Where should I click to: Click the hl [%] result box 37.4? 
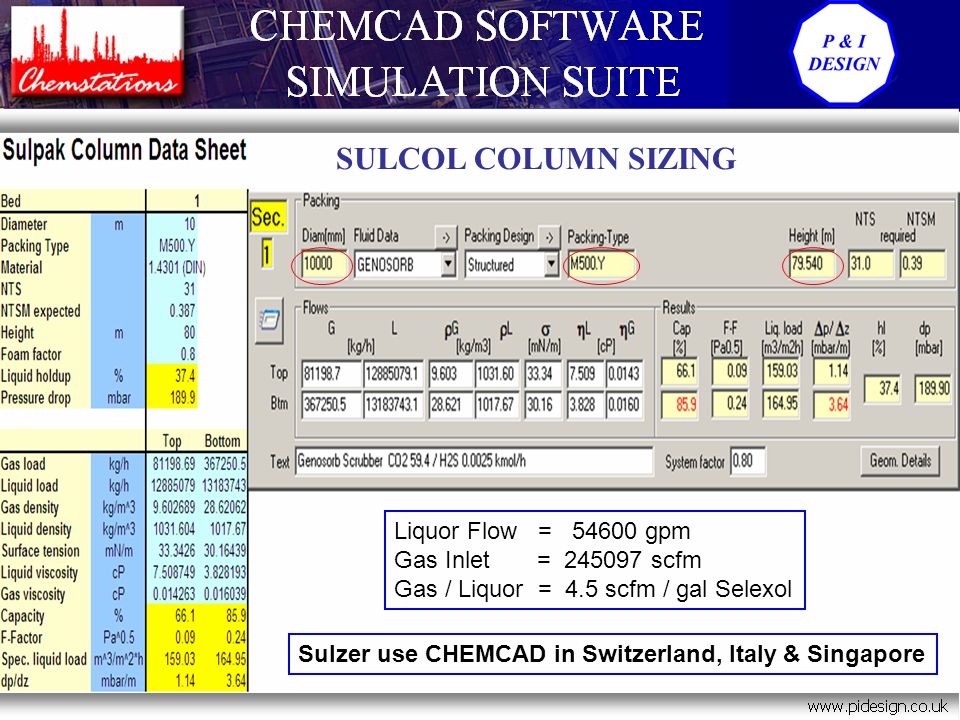[882, 389]
